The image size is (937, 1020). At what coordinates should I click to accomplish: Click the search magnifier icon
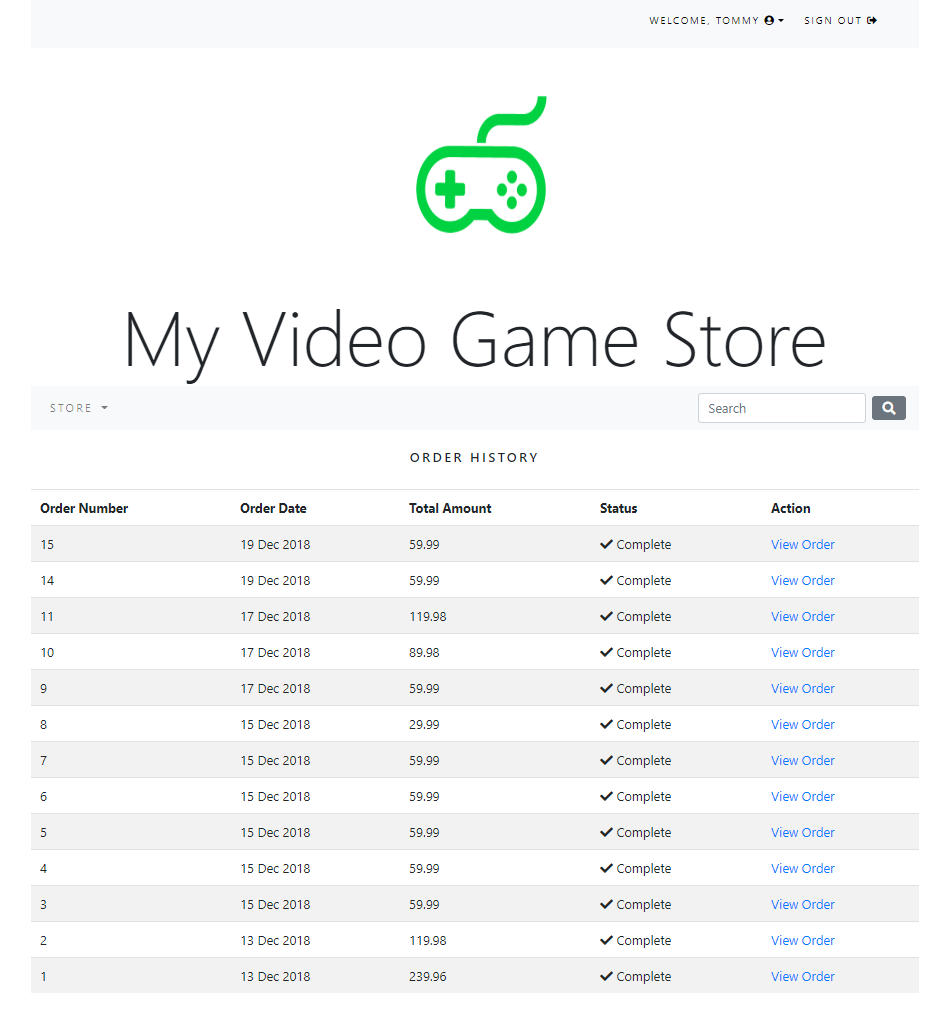(888, 408)
